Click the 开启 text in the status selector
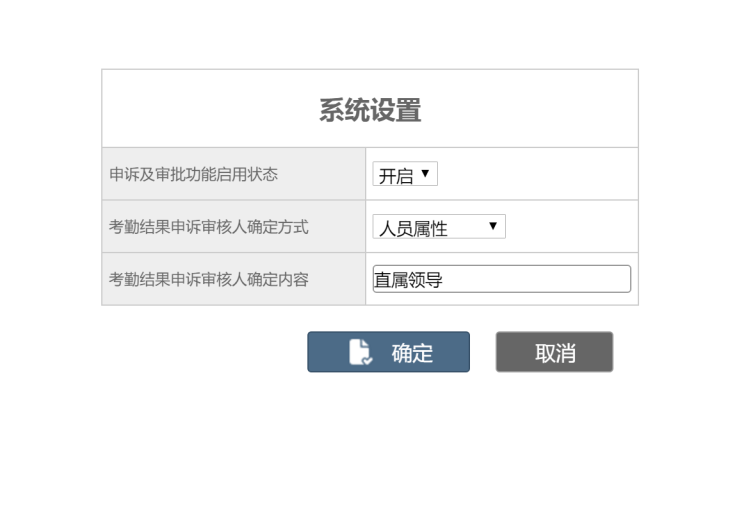The image size is (746, 507). pos(395,176)
